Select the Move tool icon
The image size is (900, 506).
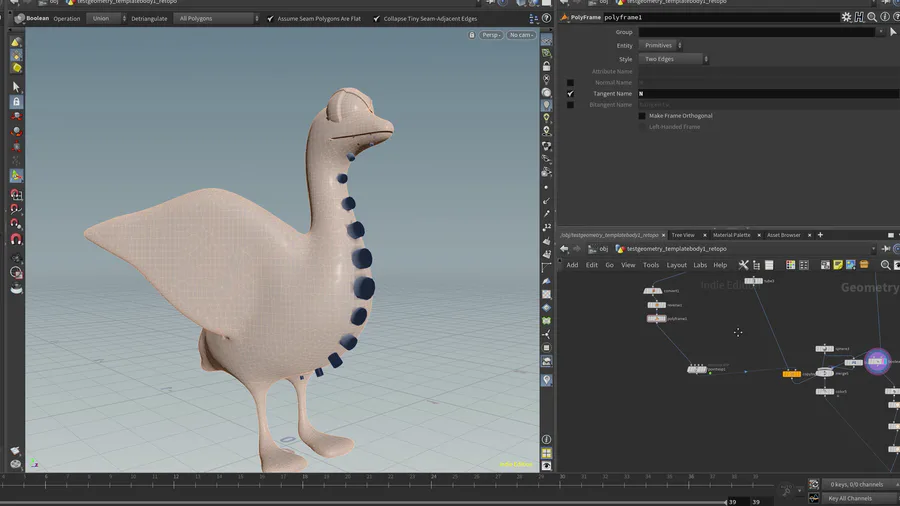(x=16, y=116)
